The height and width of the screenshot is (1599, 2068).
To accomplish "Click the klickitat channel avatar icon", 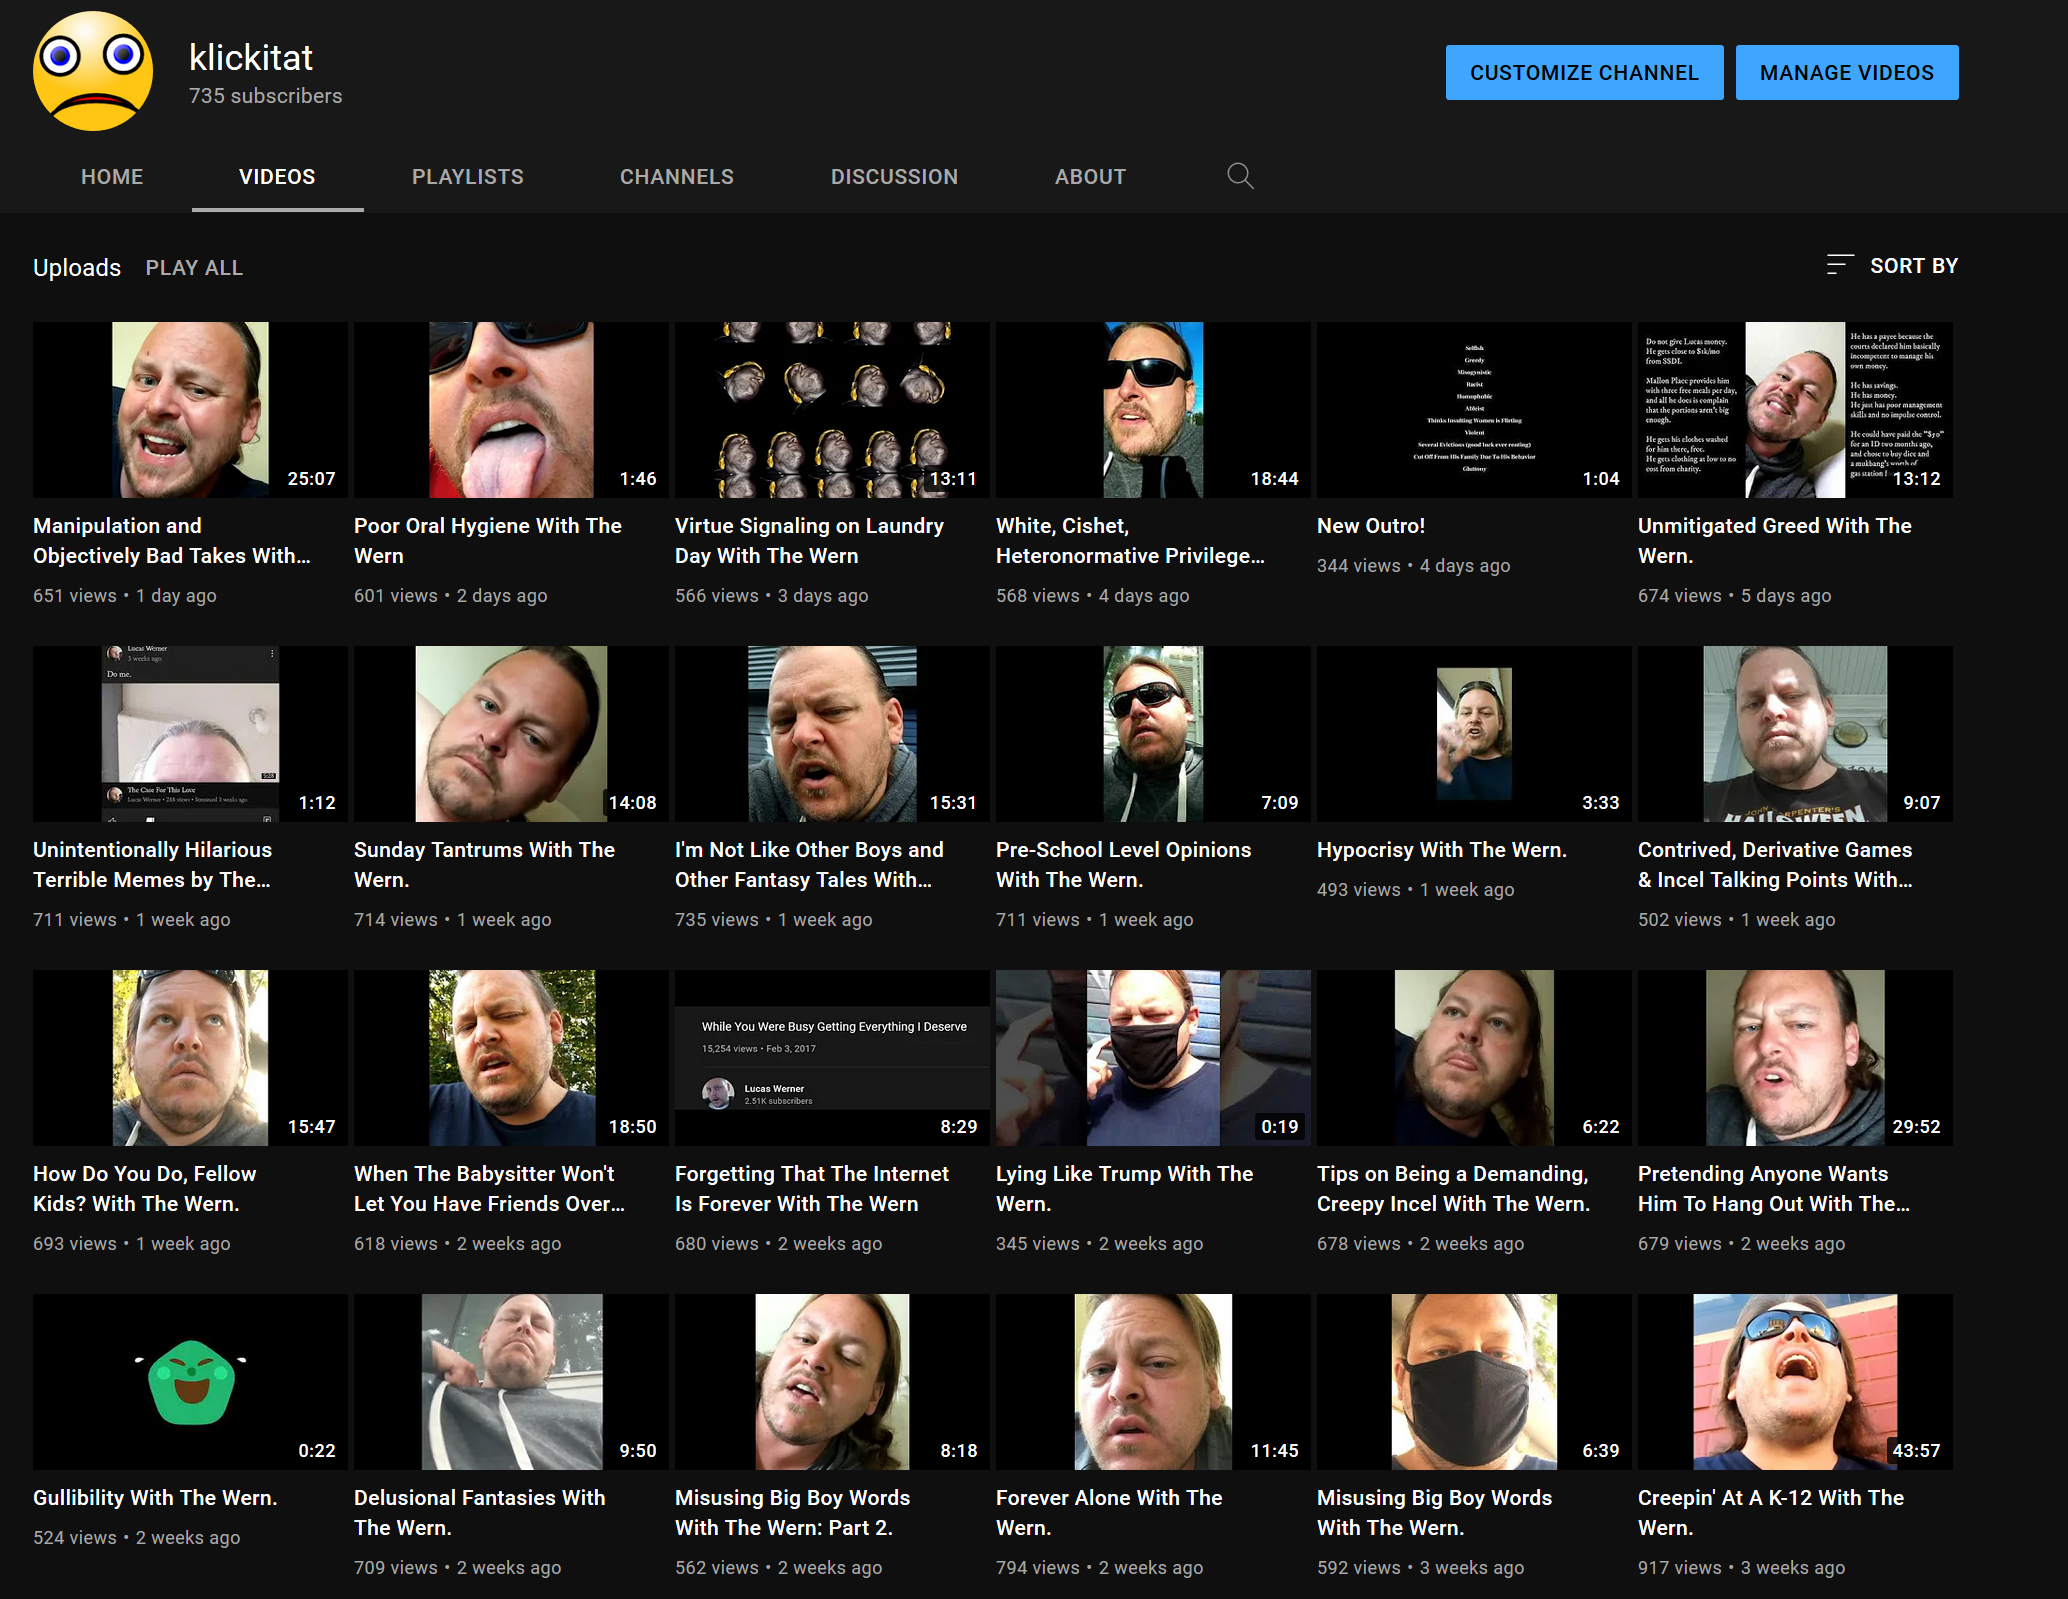I will (x=93, y=71).
